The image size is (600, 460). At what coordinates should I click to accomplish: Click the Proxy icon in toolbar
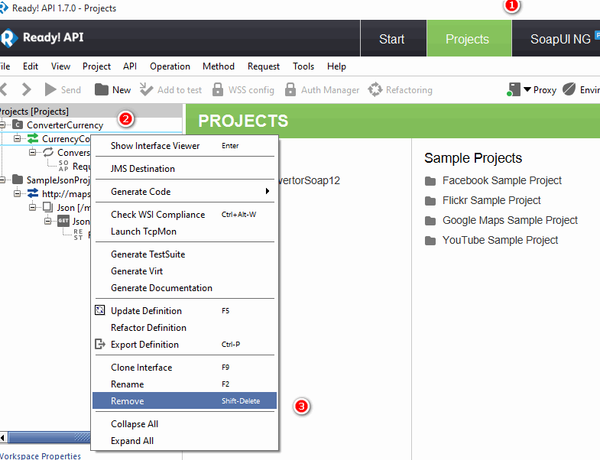513,90
